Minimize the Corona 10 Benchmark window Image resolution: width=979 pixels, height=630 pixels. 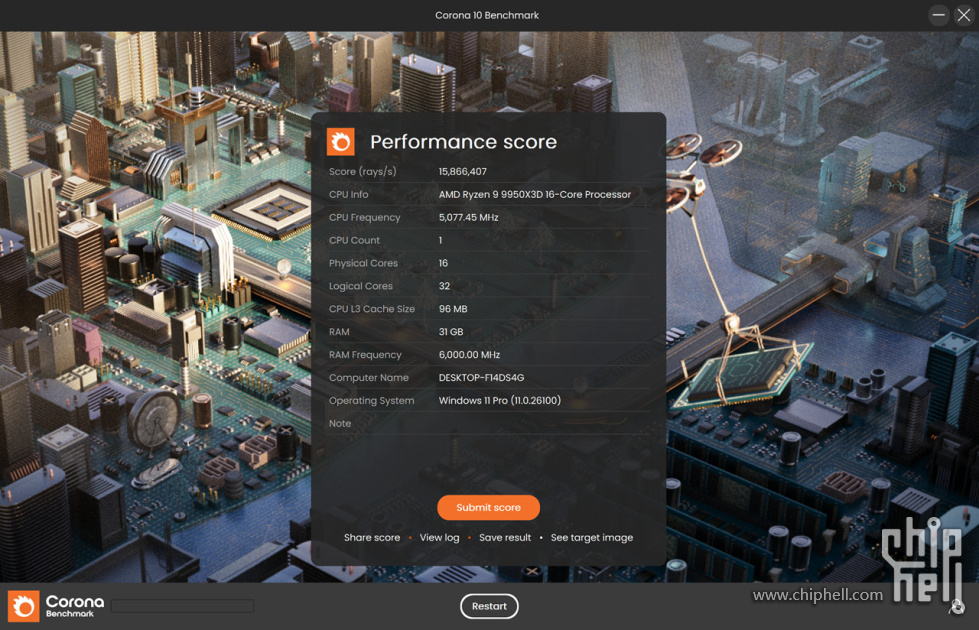938,15
